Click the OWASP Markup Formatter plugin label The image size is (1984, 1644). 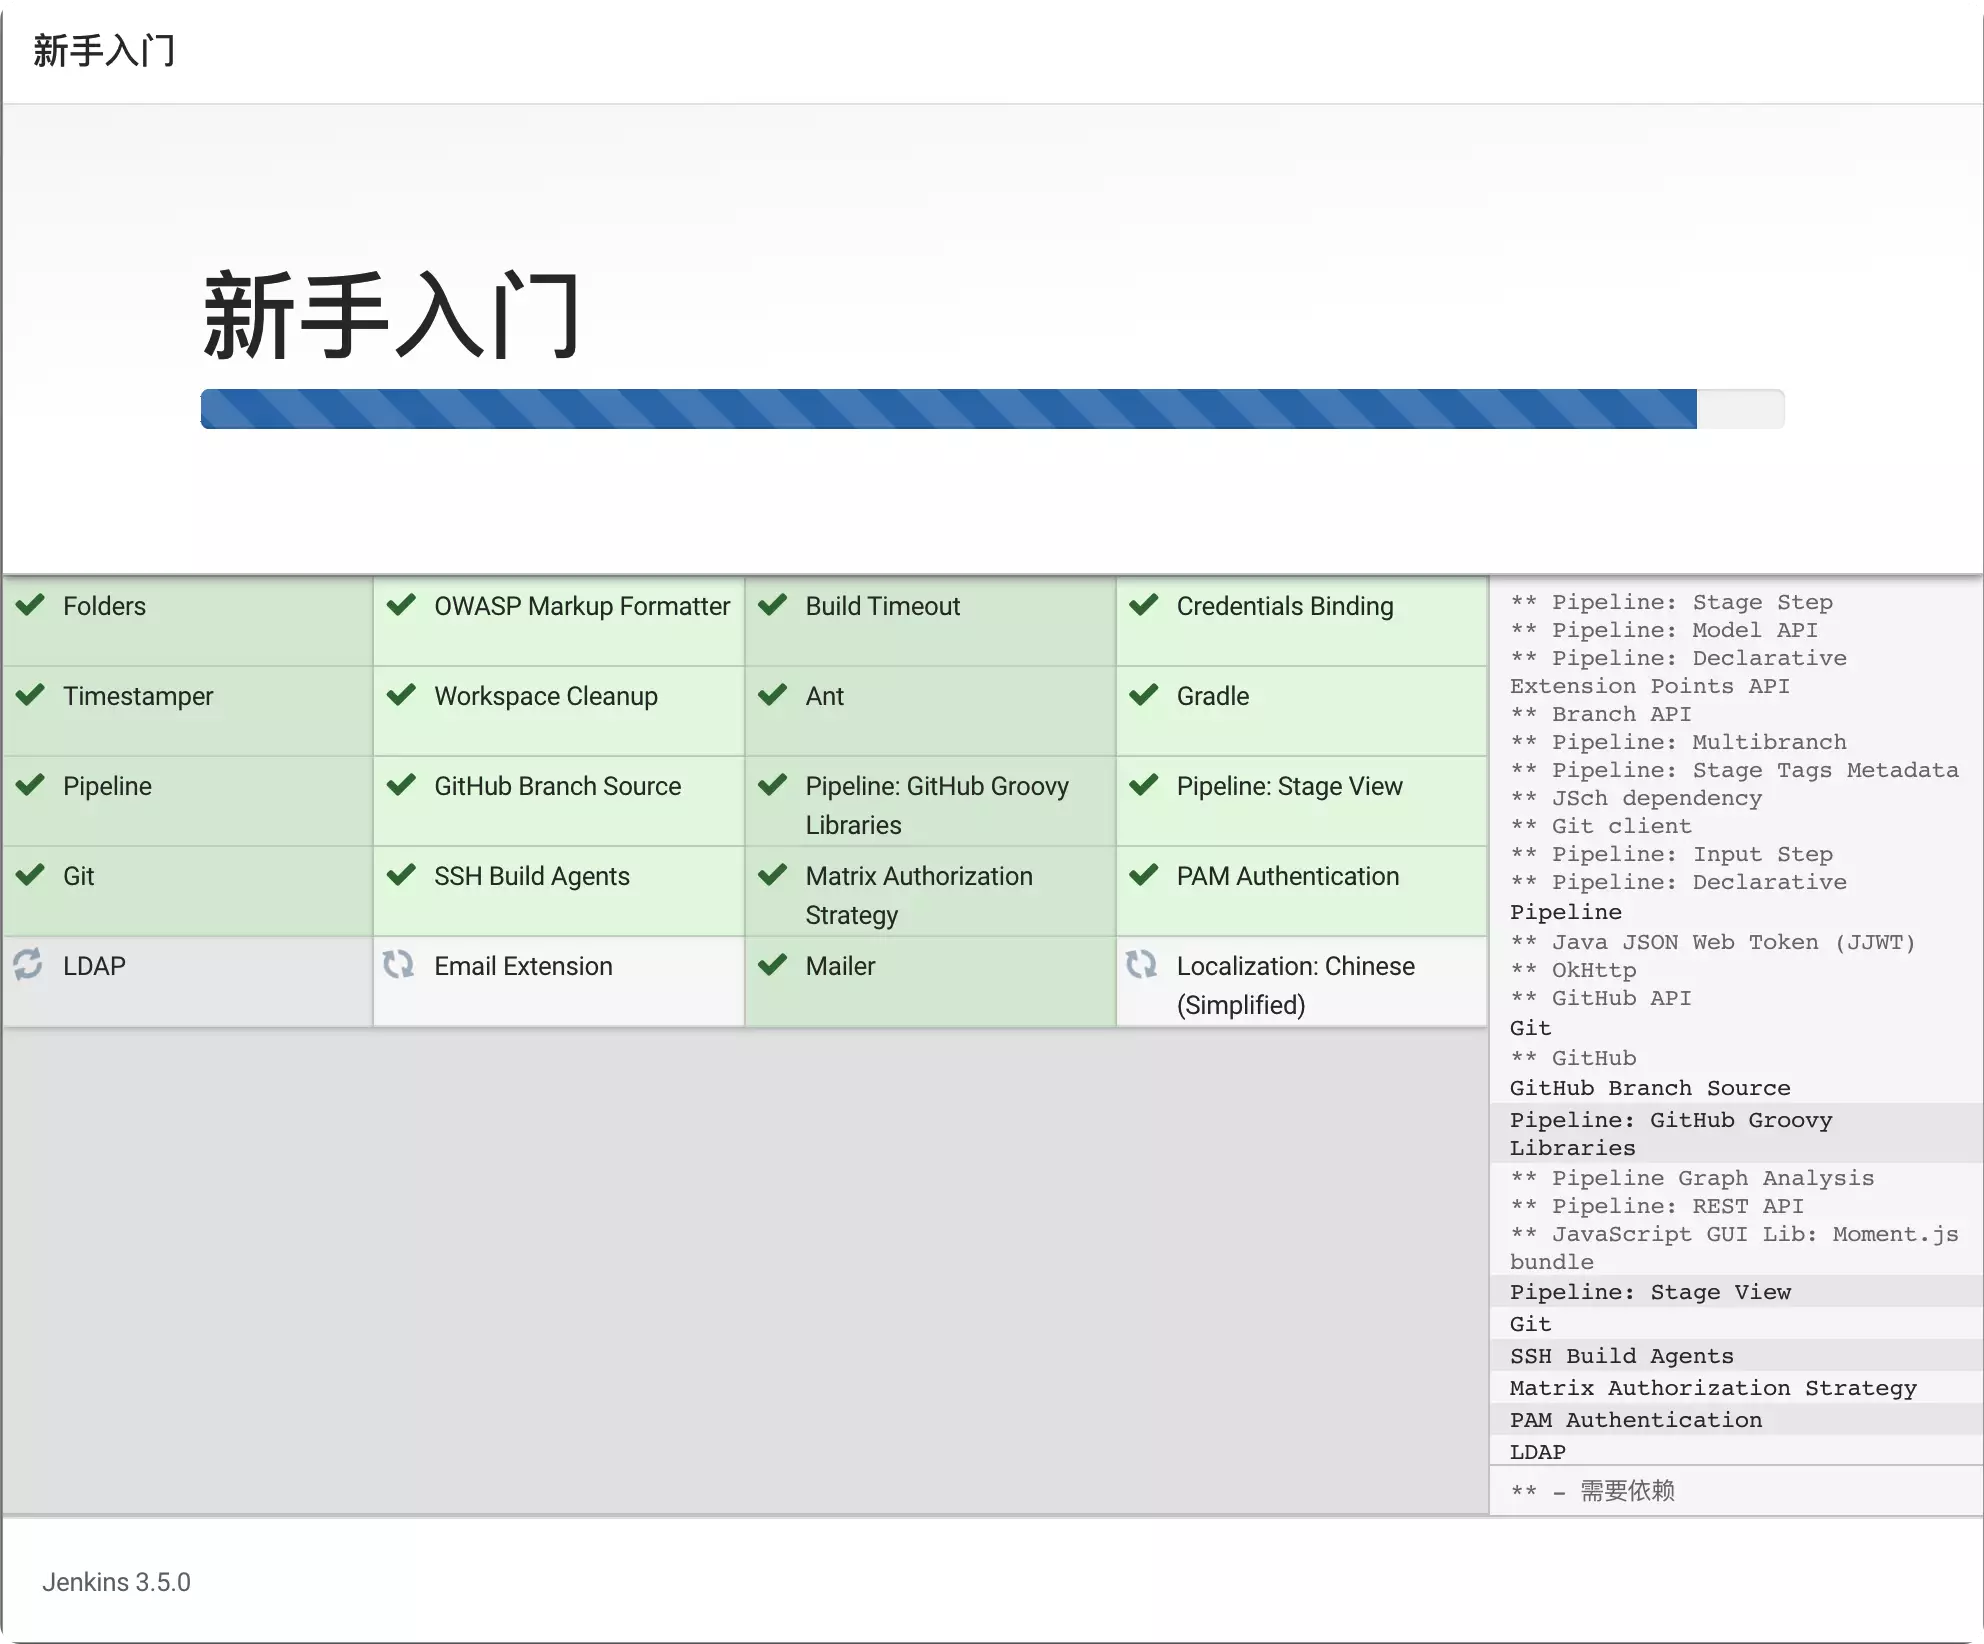pos(582,606)
